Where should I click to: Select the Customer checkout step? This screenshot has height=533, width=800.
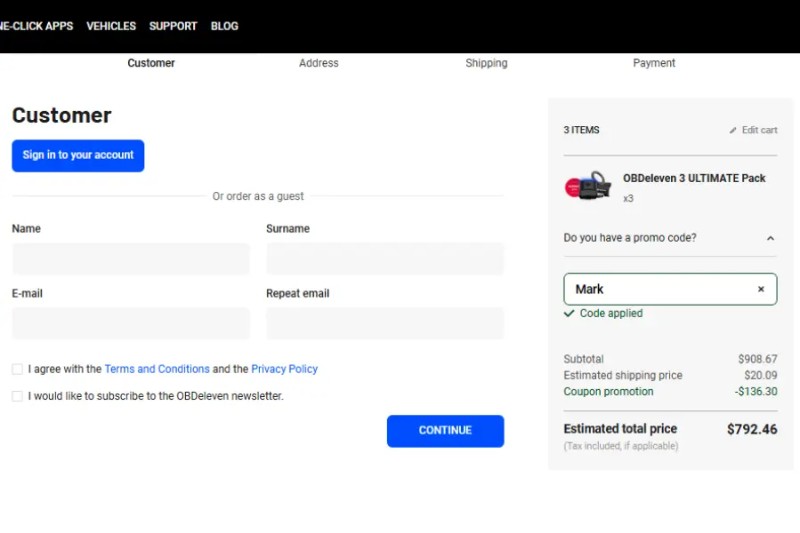(151, 63)
